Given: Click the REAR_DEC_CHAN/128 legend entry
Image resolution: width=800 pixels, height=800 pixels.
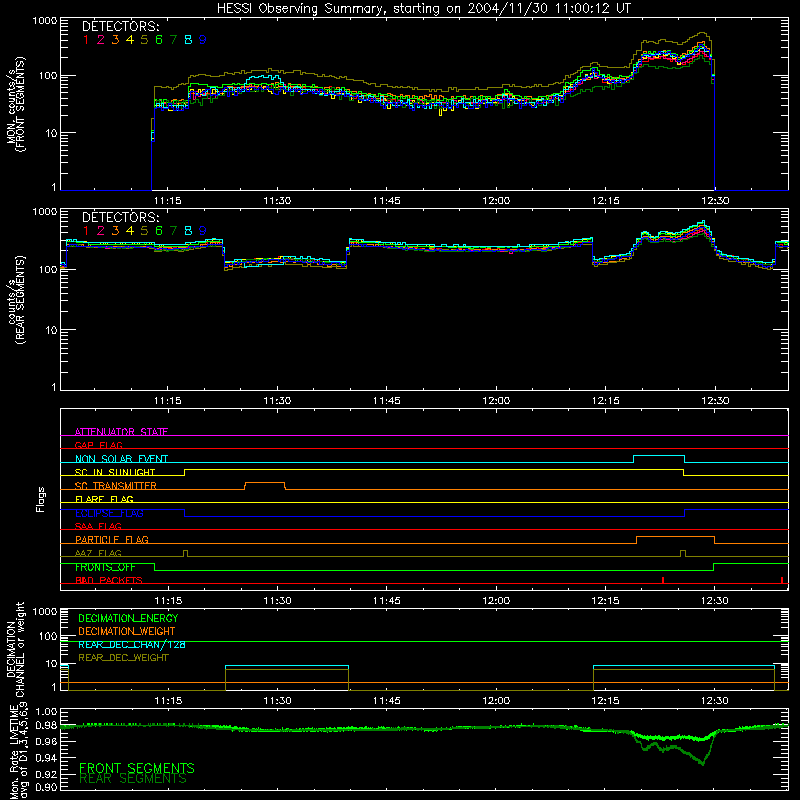Looking at the screenshot, I should pos(132,644).
